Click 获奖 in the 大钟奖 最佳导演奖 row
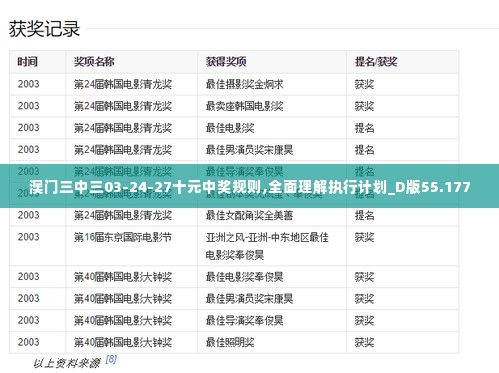Screen dimensions: 499x373 tap(364, 320)
